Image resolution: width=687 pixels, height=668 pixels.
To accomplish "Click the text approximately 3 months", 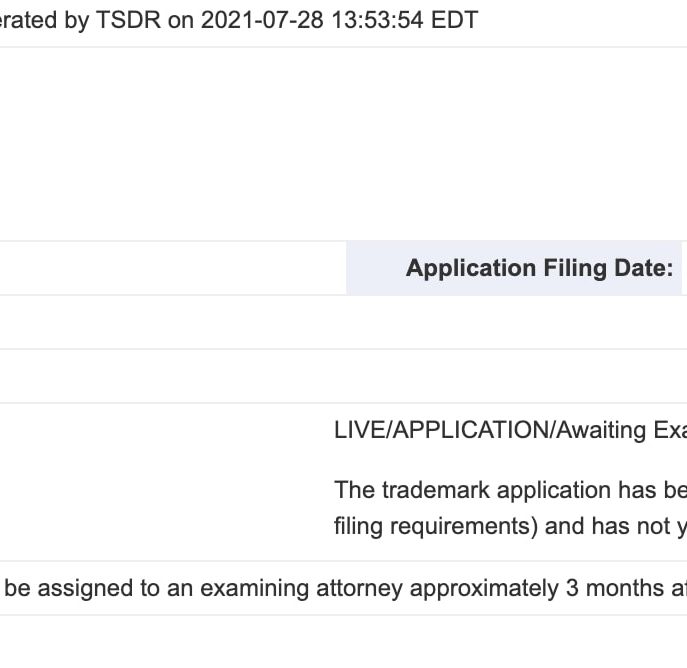I will tap(537, 588).
